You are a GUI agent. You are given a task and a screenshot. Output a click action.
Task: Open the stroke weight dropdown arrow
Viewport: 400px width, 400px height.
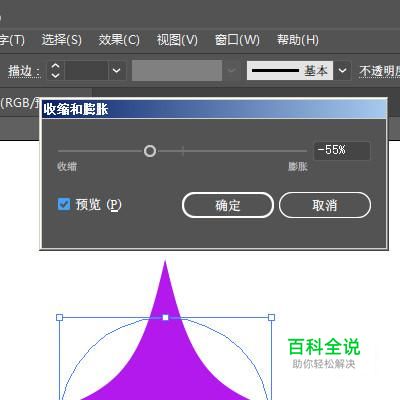coord(117,71)
